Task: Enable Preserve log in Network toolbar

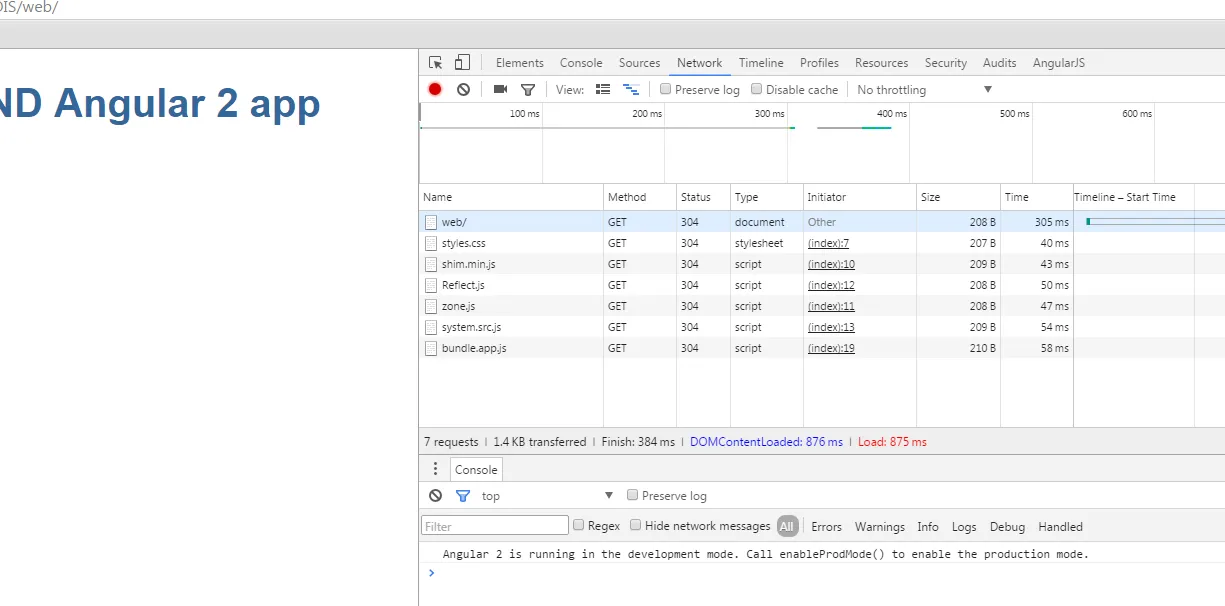Action: [x=666, y=89]
